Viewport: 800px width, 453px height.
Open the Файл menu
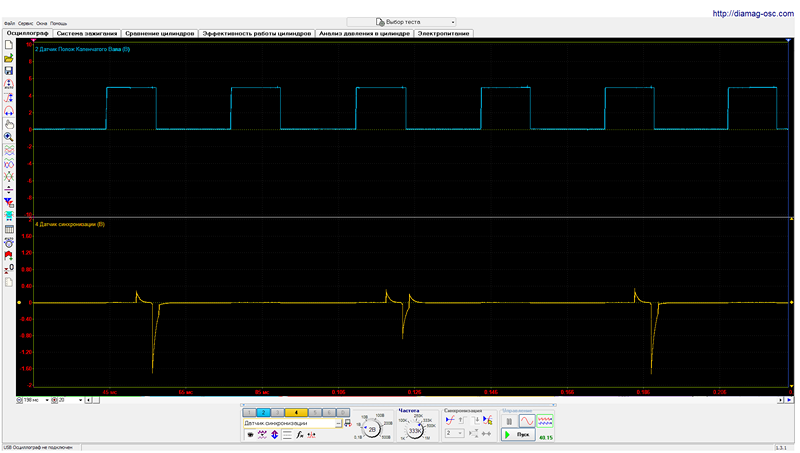point(9,23)
